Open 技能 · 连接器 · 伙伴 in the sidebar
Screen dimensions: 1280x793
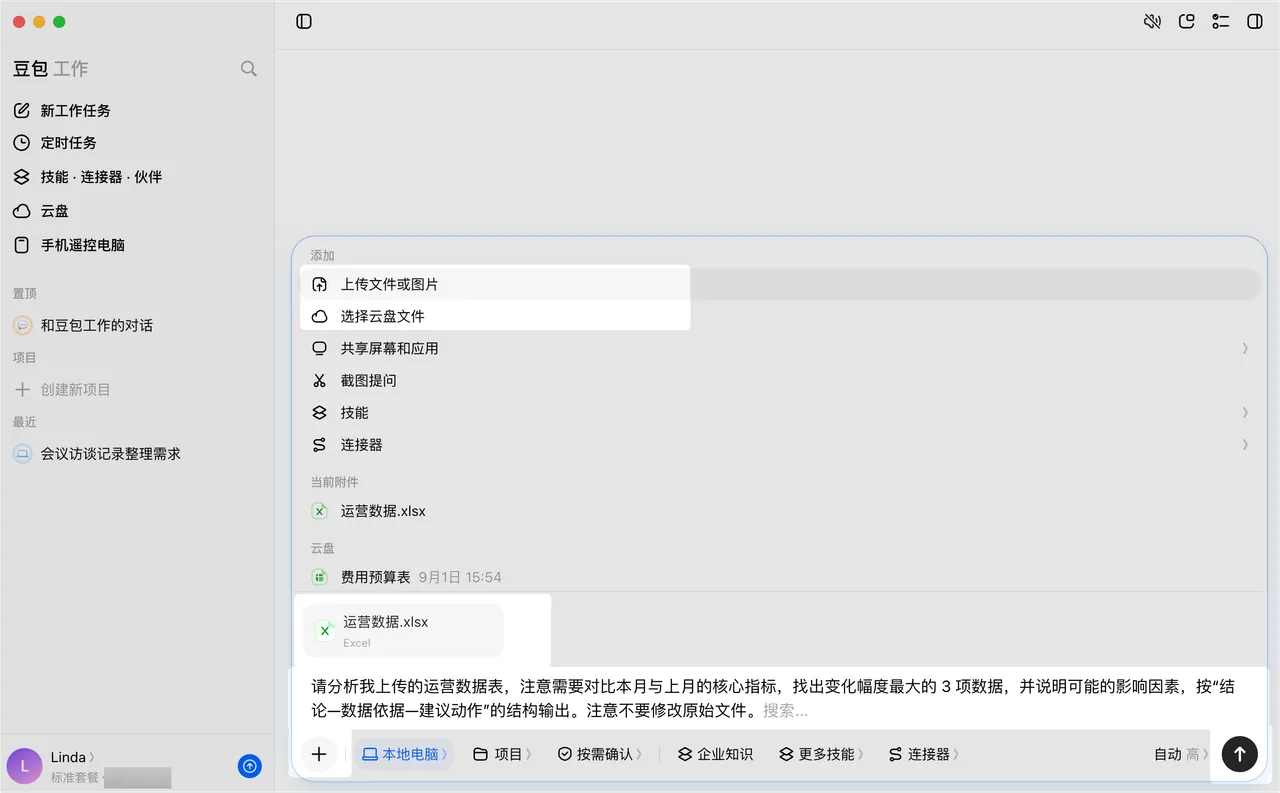tap(137, 177)
